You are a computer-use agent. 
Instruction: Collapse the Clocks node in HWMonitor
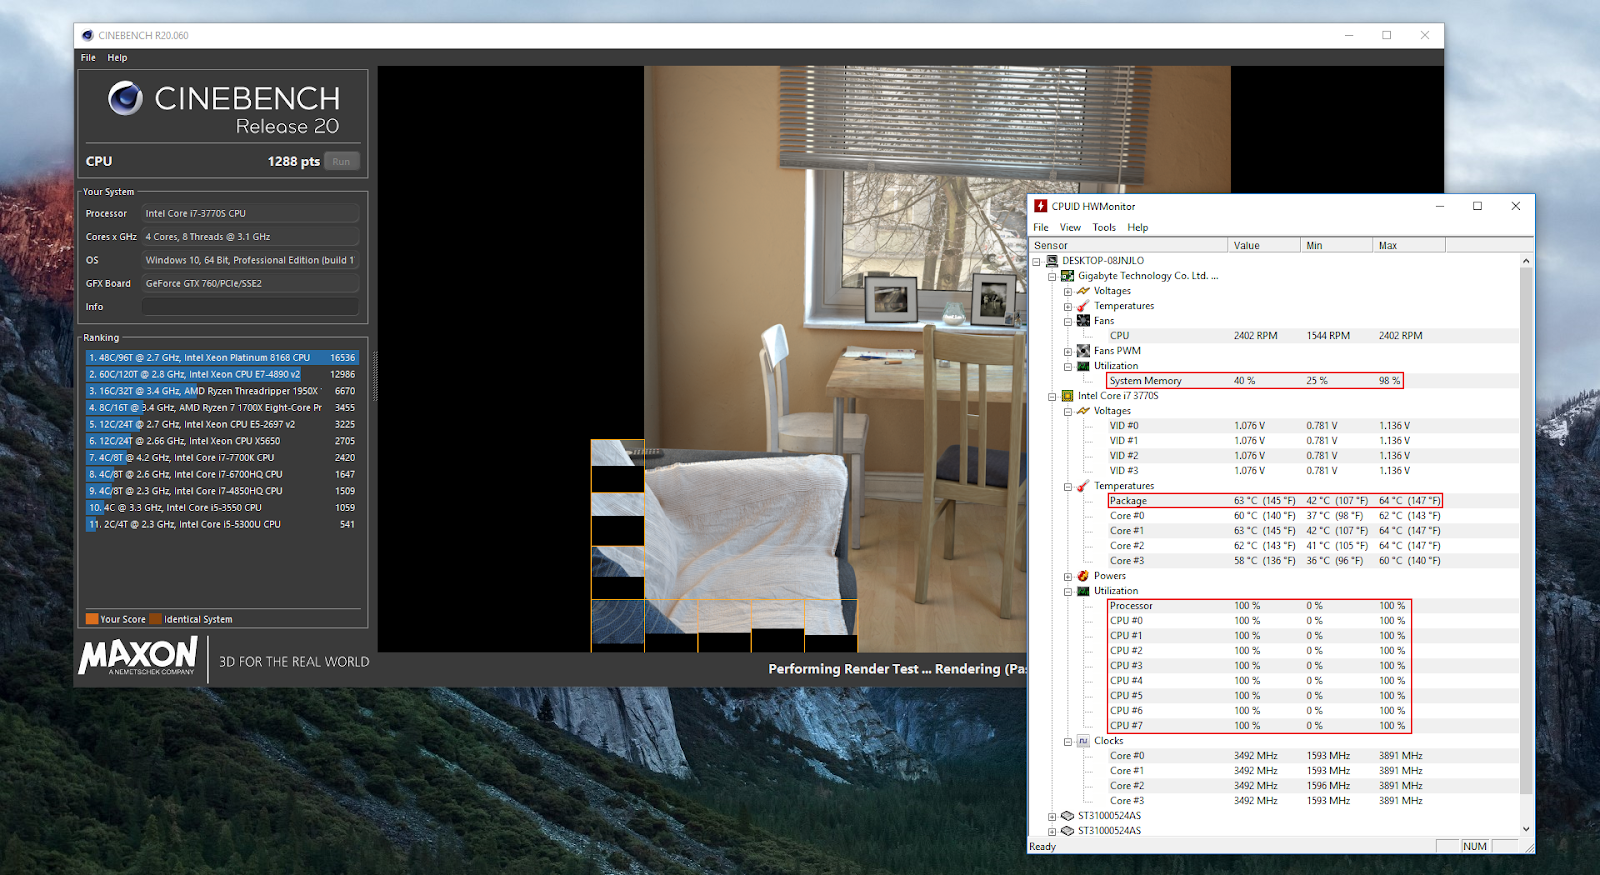point(1068,741)
